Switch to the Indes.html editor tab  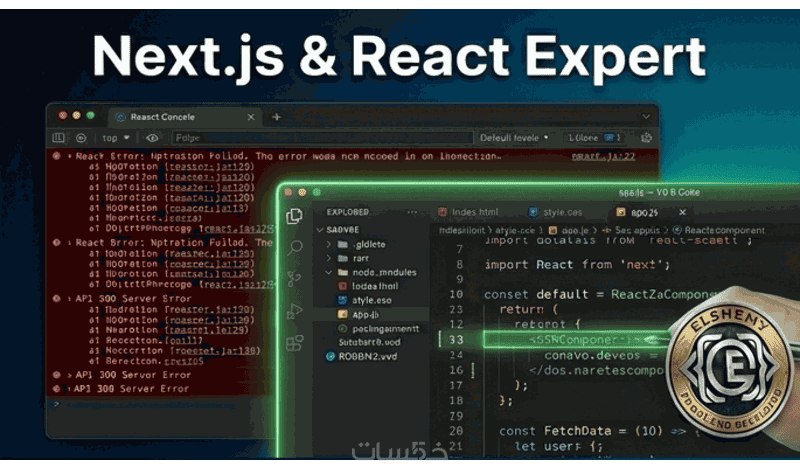pos(469,212)
